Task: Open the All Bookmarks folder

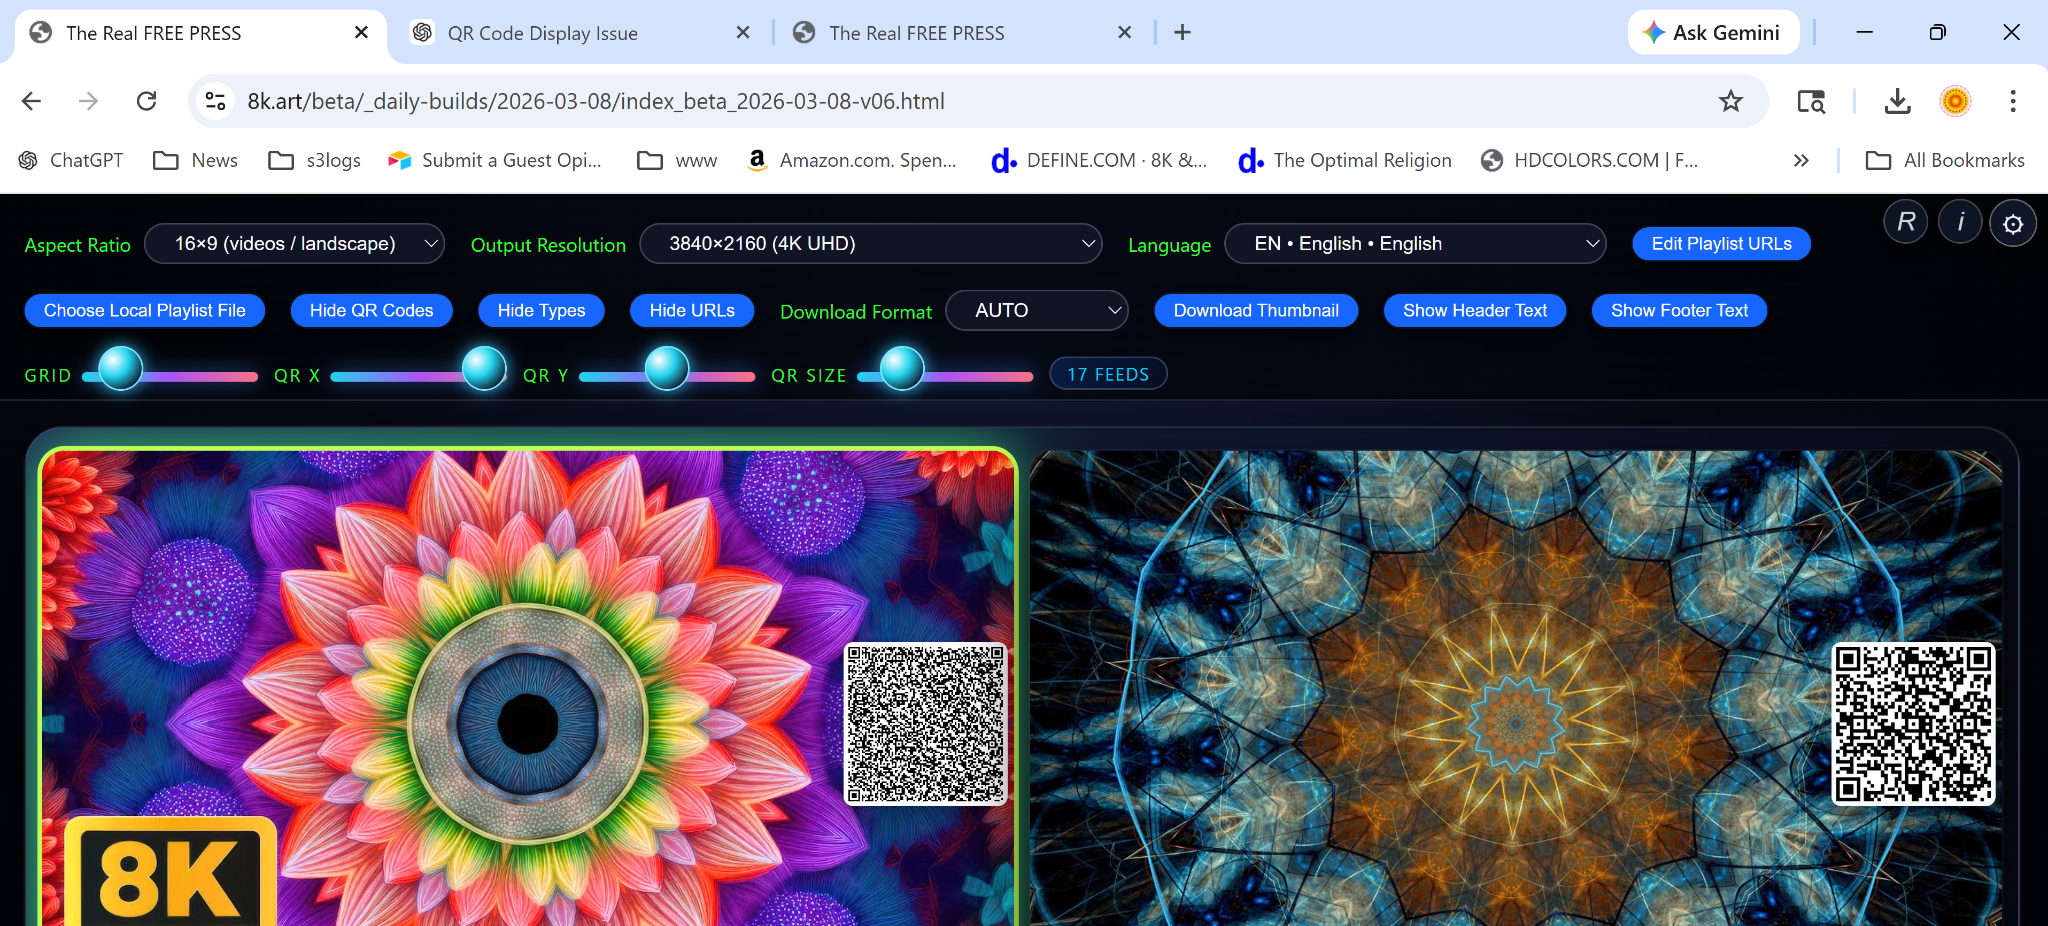Action: (1945, 160)
